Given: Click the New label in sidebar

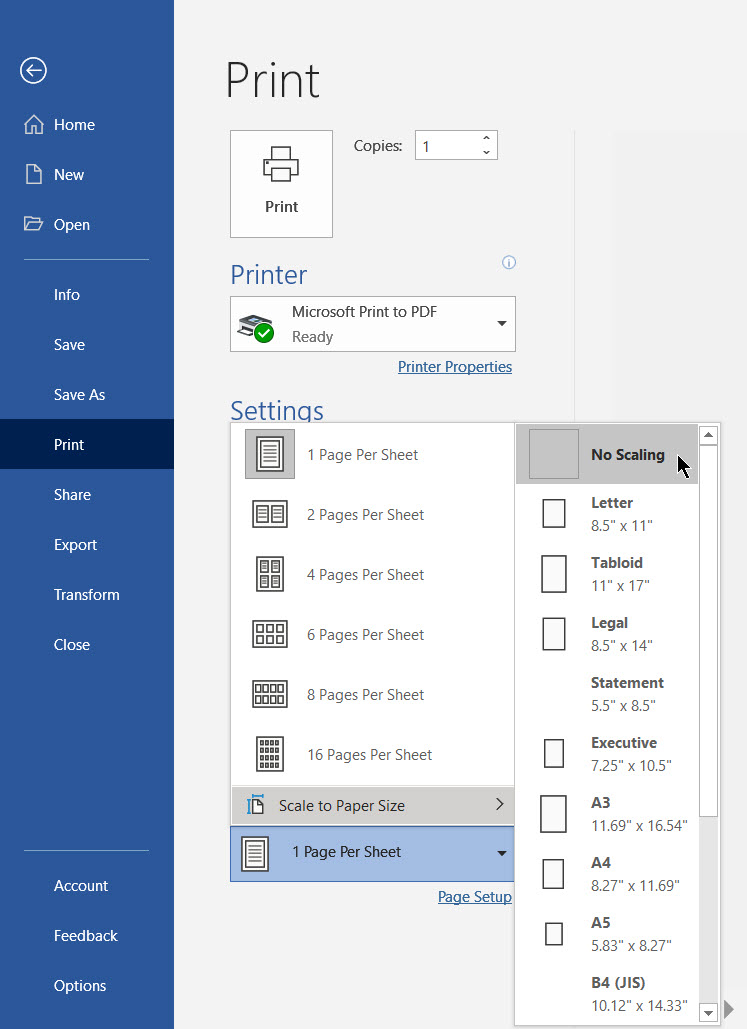Looking at the screenshot, I should coord(69,175).
